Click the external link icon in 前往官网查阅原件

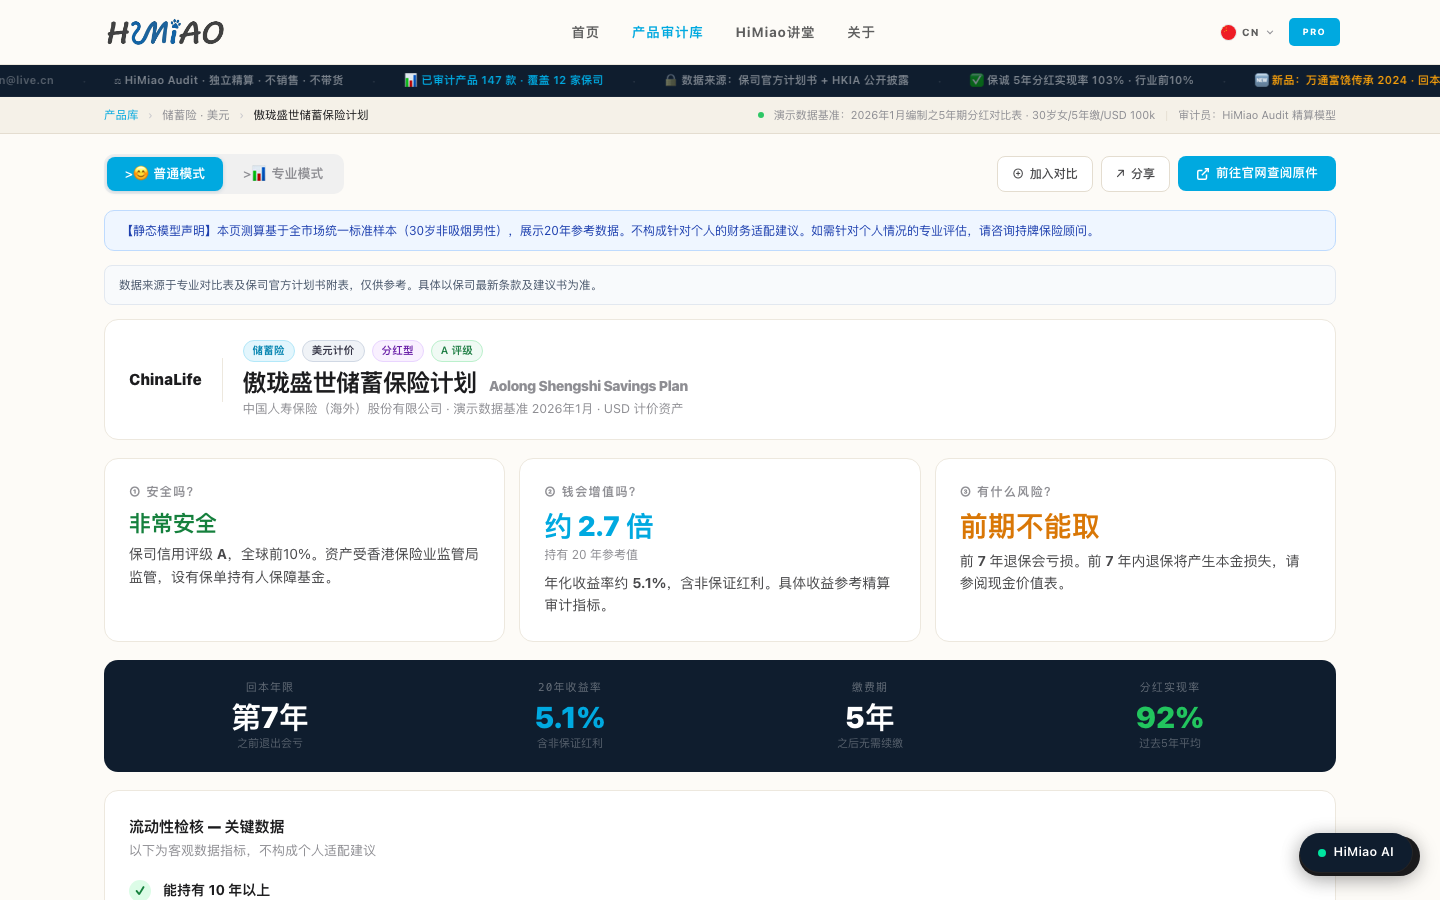point(1203,174)
